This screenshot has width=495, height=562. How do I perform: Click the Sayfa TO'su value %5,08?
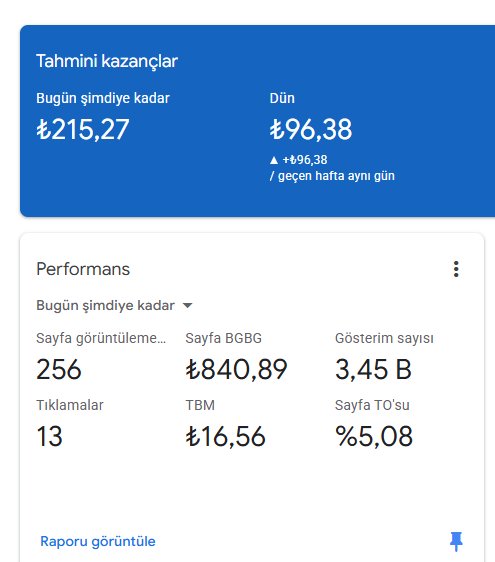click(x=374, y=436)
